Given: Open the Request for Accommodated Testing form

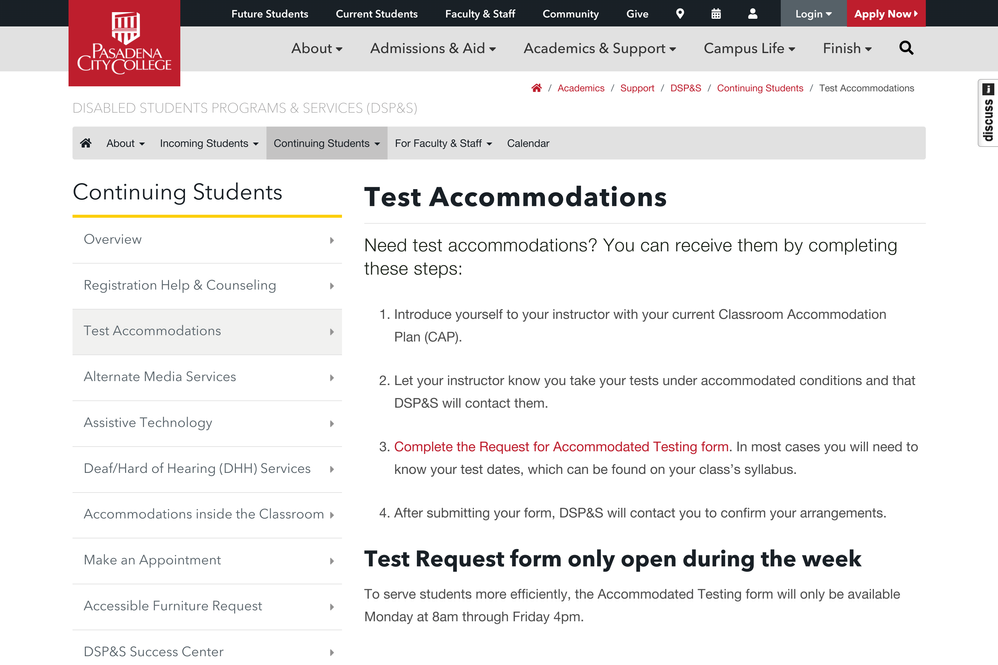Looking at the screenshot, I should 561,447.
